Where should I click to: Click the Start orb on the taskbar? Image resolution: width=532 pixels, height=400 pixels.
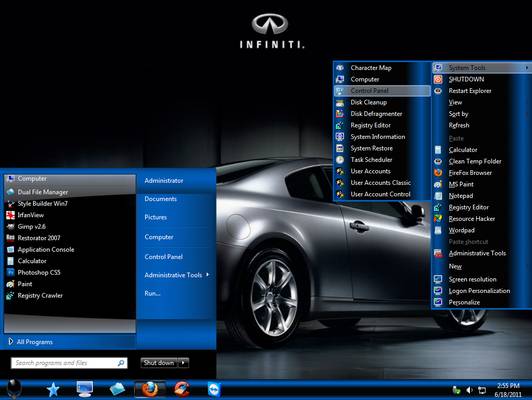tap(14, 388)
